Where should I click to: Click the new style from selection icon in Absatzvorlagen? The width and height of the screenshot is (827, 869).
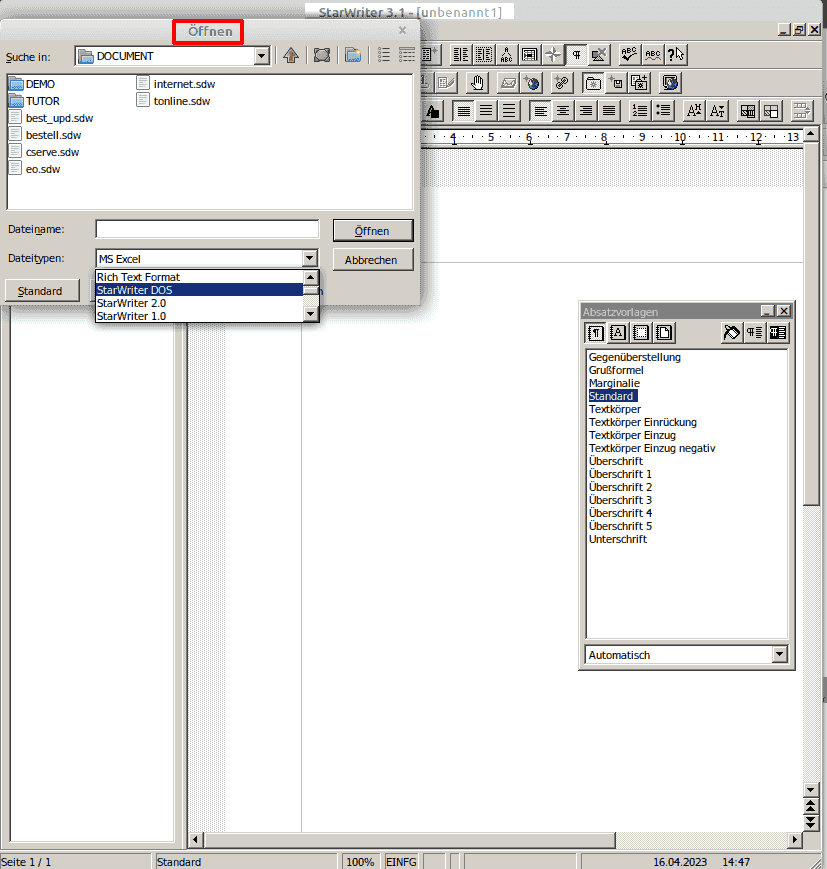point(754,333)
